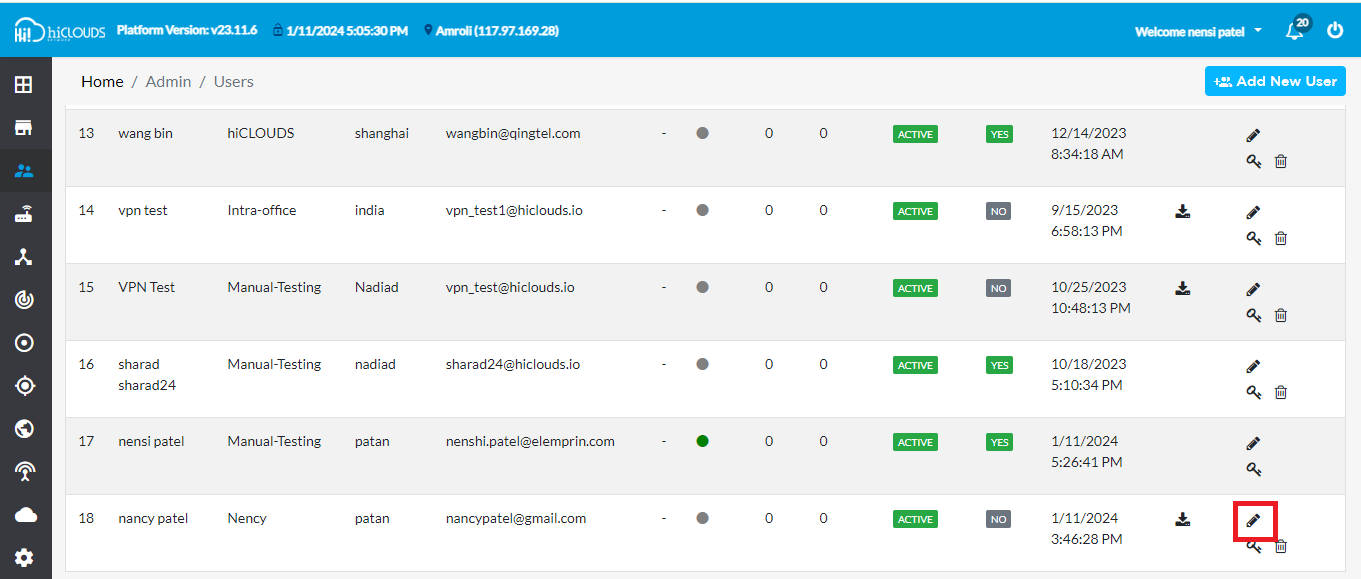Click key icon for nensi patel row

point(1254,469)
